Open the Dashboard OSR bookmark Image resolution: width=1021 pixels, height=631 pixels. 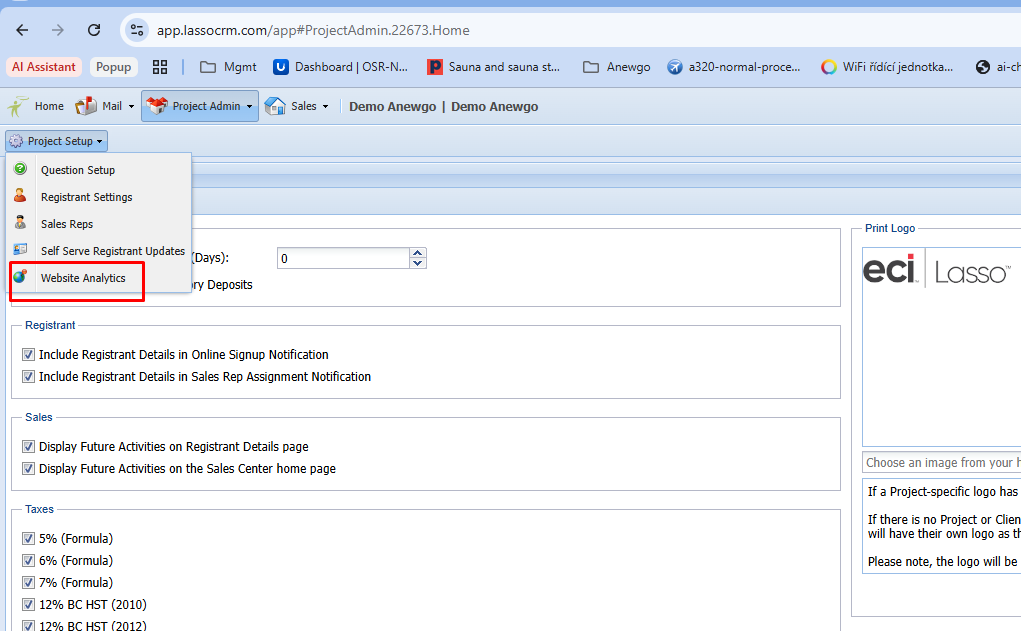[x=341, y=67]
